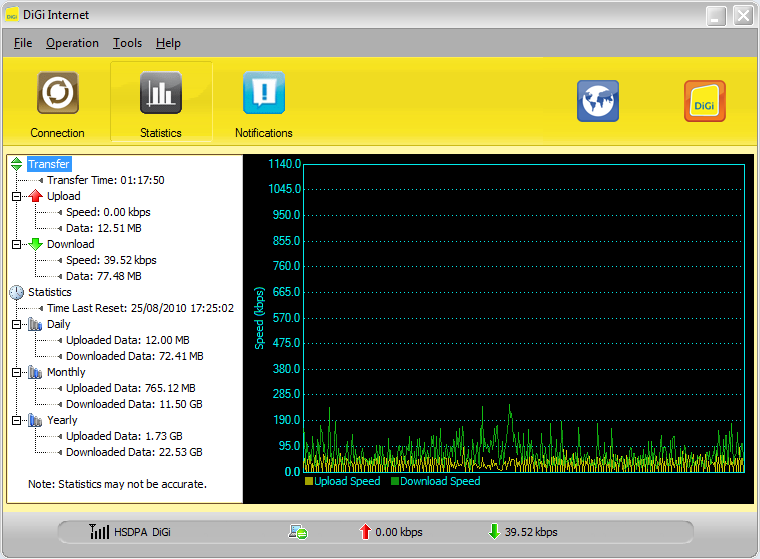The image size is (760, 559).
Task: Open the File menu
Action: click(23, 43)
